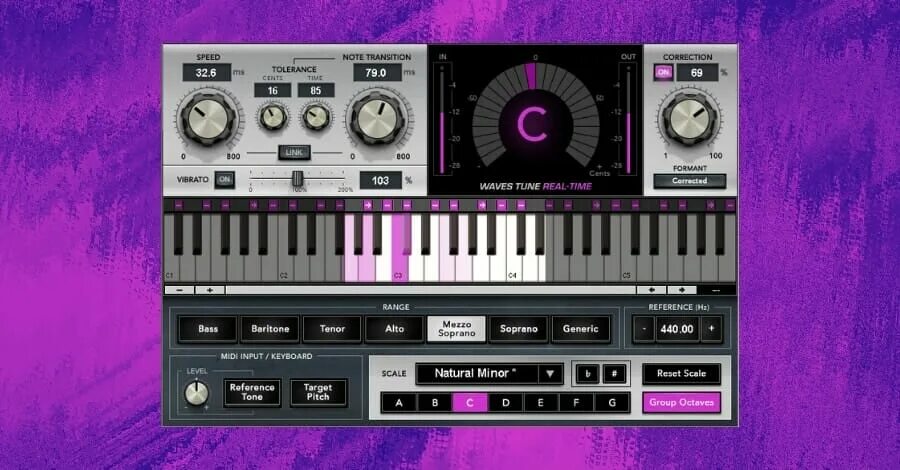Screen dimensions: 900x470
Task: Click the Speed value field 32.6
Action: click(x=207, y=73)
